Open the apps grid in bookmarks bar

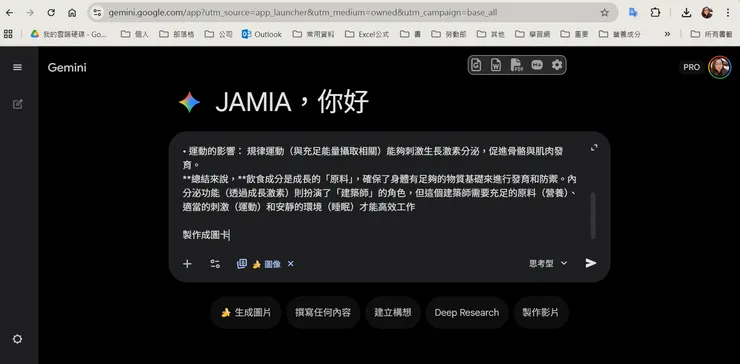pyautogui.click(x=8, y=34)
